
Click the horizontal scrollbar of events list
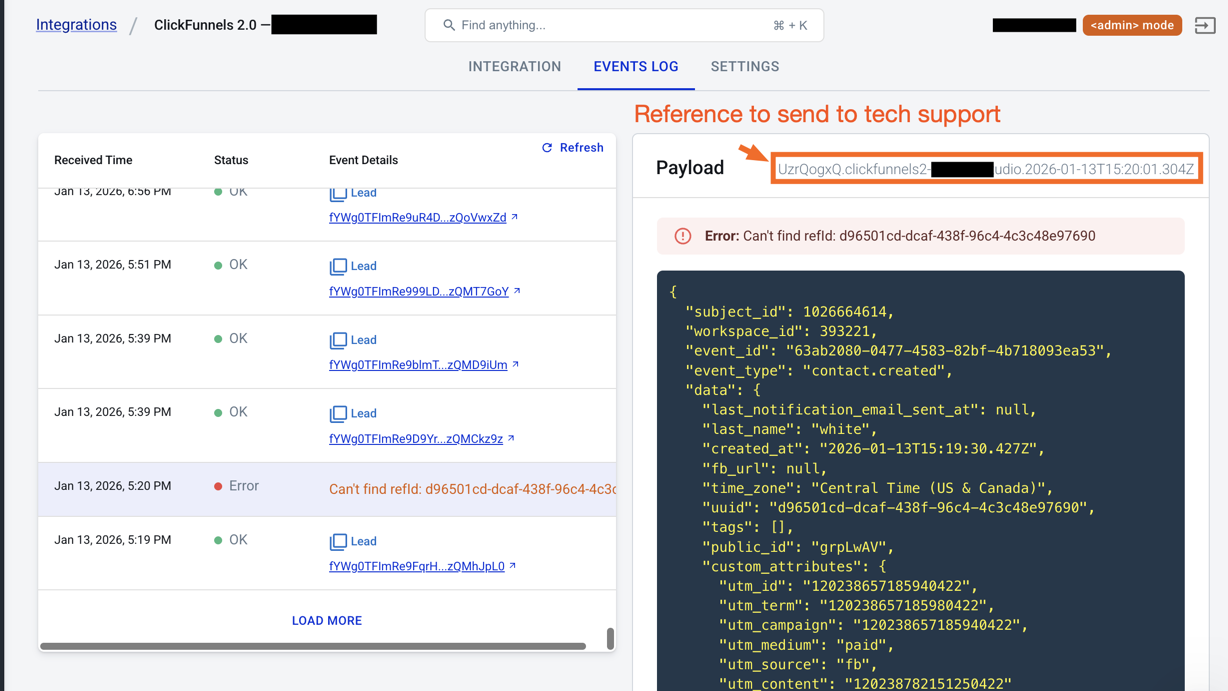tap(312, 647)
